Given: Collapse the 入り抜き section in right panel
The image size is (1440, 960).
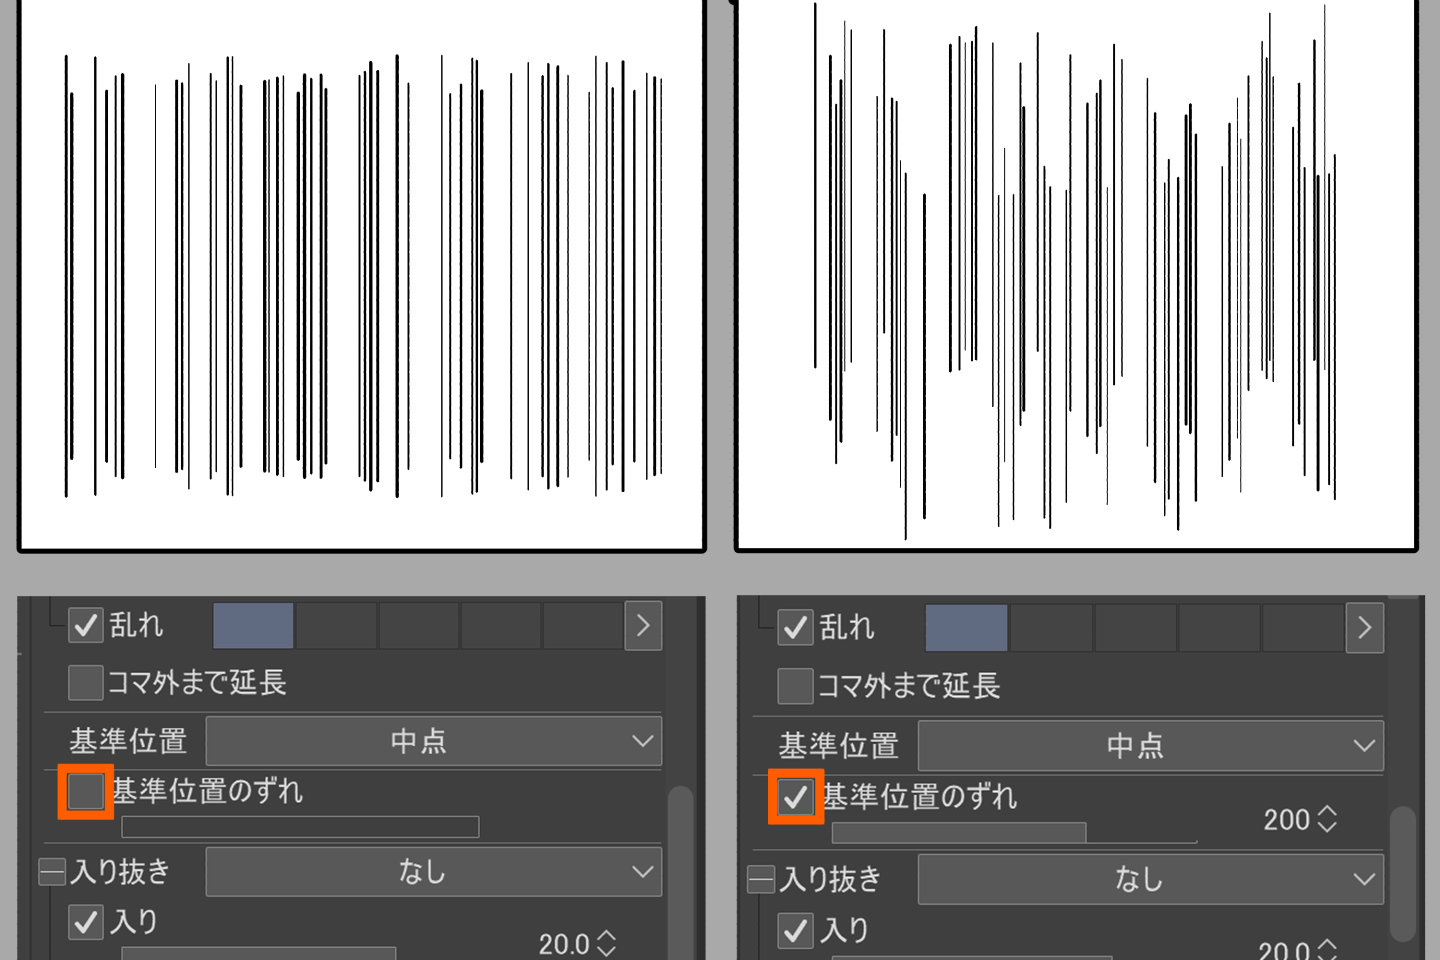Looking at the screenshot, I should tap(762, 879).
